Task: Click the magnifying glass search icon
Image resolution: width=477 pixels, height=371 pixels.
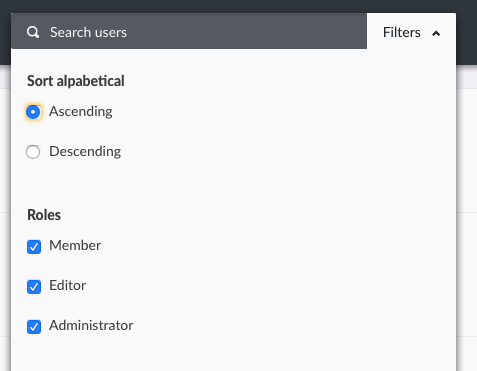Action: [33, 32]
